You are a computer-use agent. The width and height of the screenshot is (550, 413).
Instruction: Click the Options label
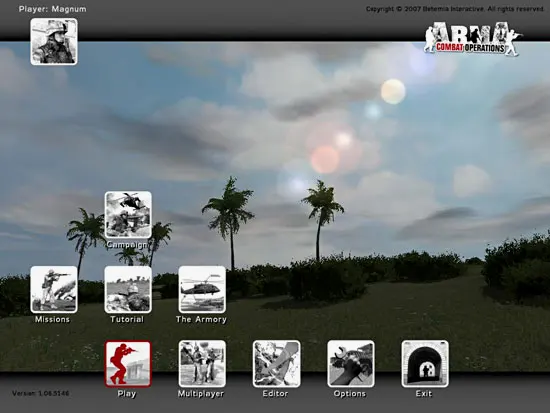350,394
